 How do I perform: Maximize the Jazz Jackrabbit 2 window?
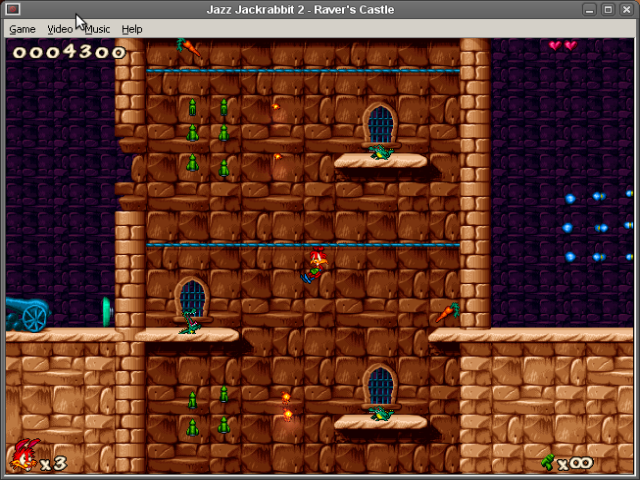(608, 9)
